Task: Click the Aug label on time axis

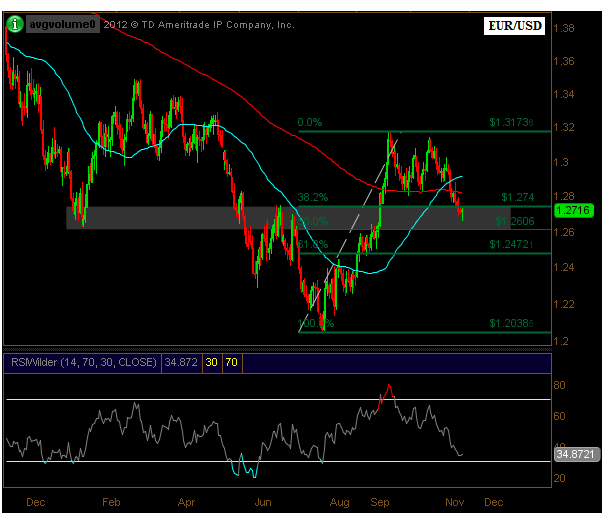Action: click(340, 502)
